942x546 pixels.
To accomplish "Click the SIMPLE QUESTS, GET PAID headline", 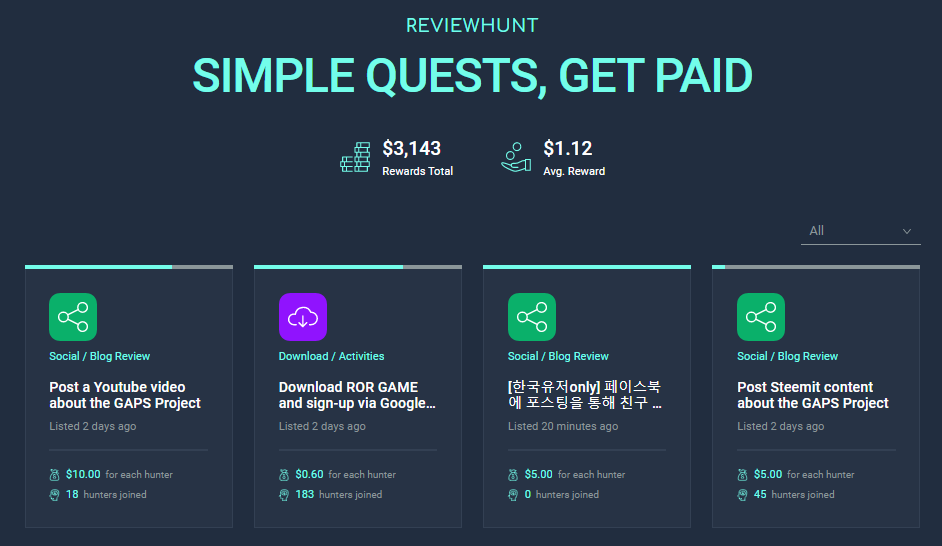I will [x=472, y=76].
